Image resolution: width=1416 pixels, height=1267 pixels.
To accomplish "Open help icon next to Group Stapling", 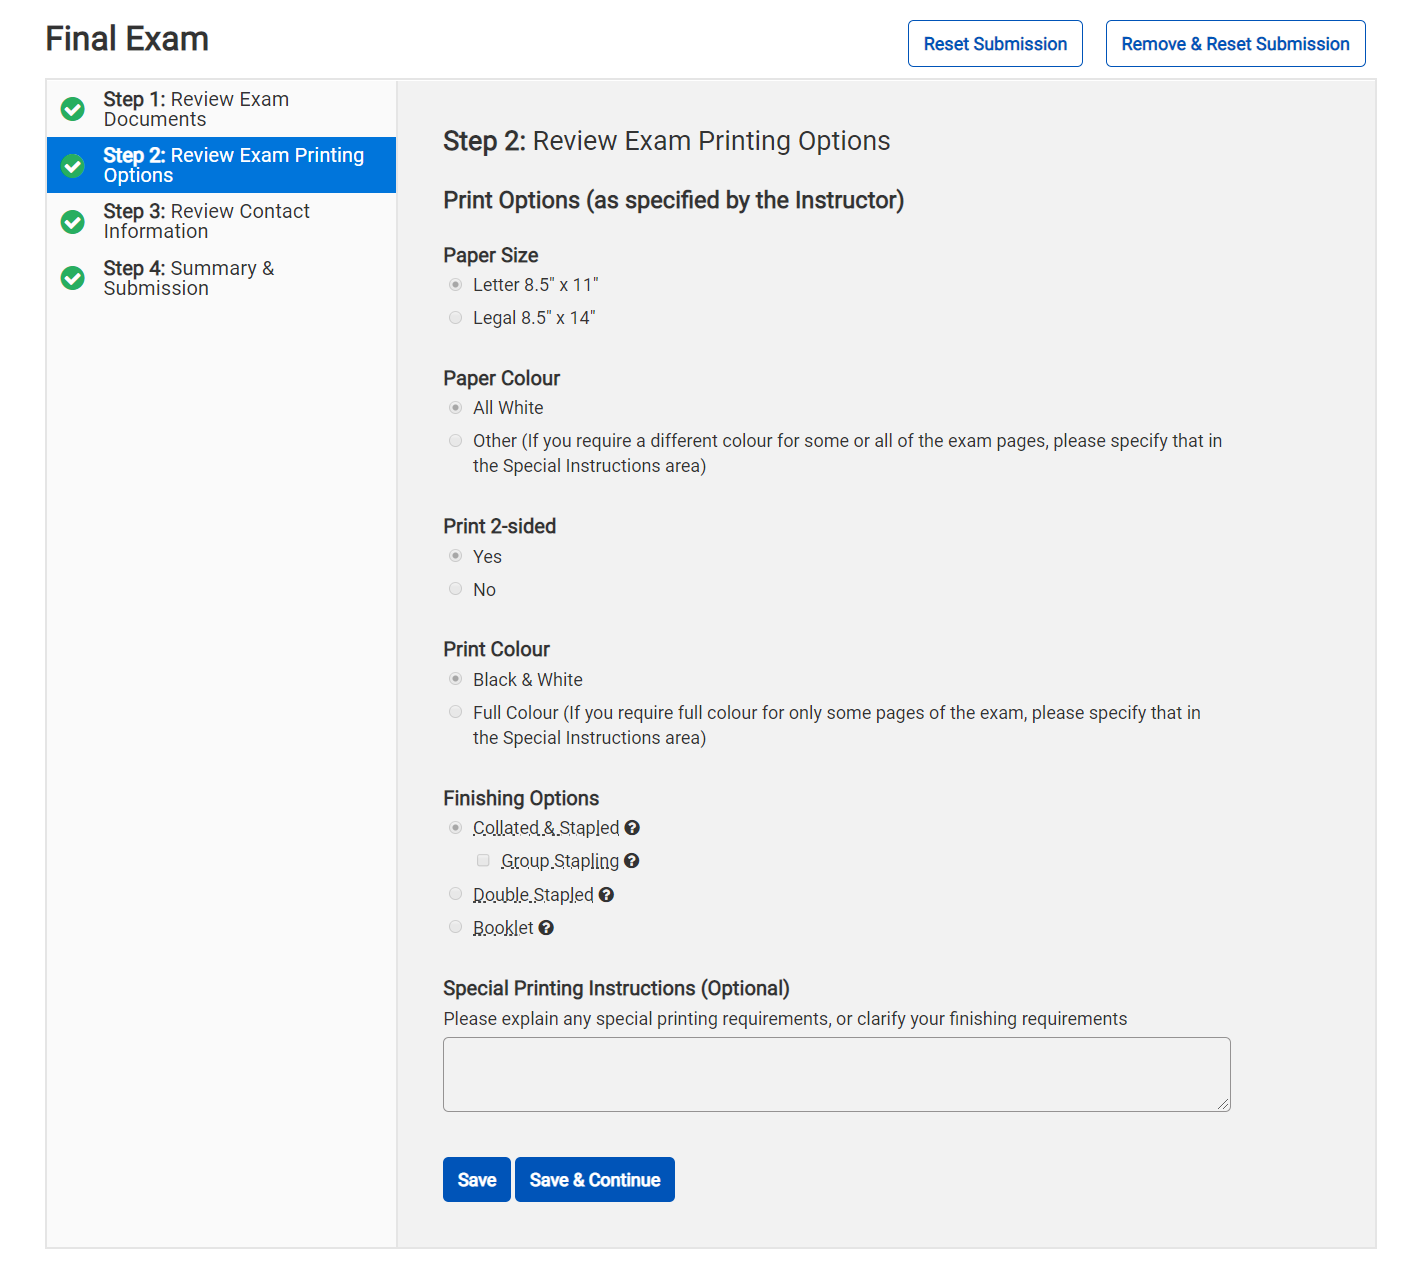I will (631, 861).
